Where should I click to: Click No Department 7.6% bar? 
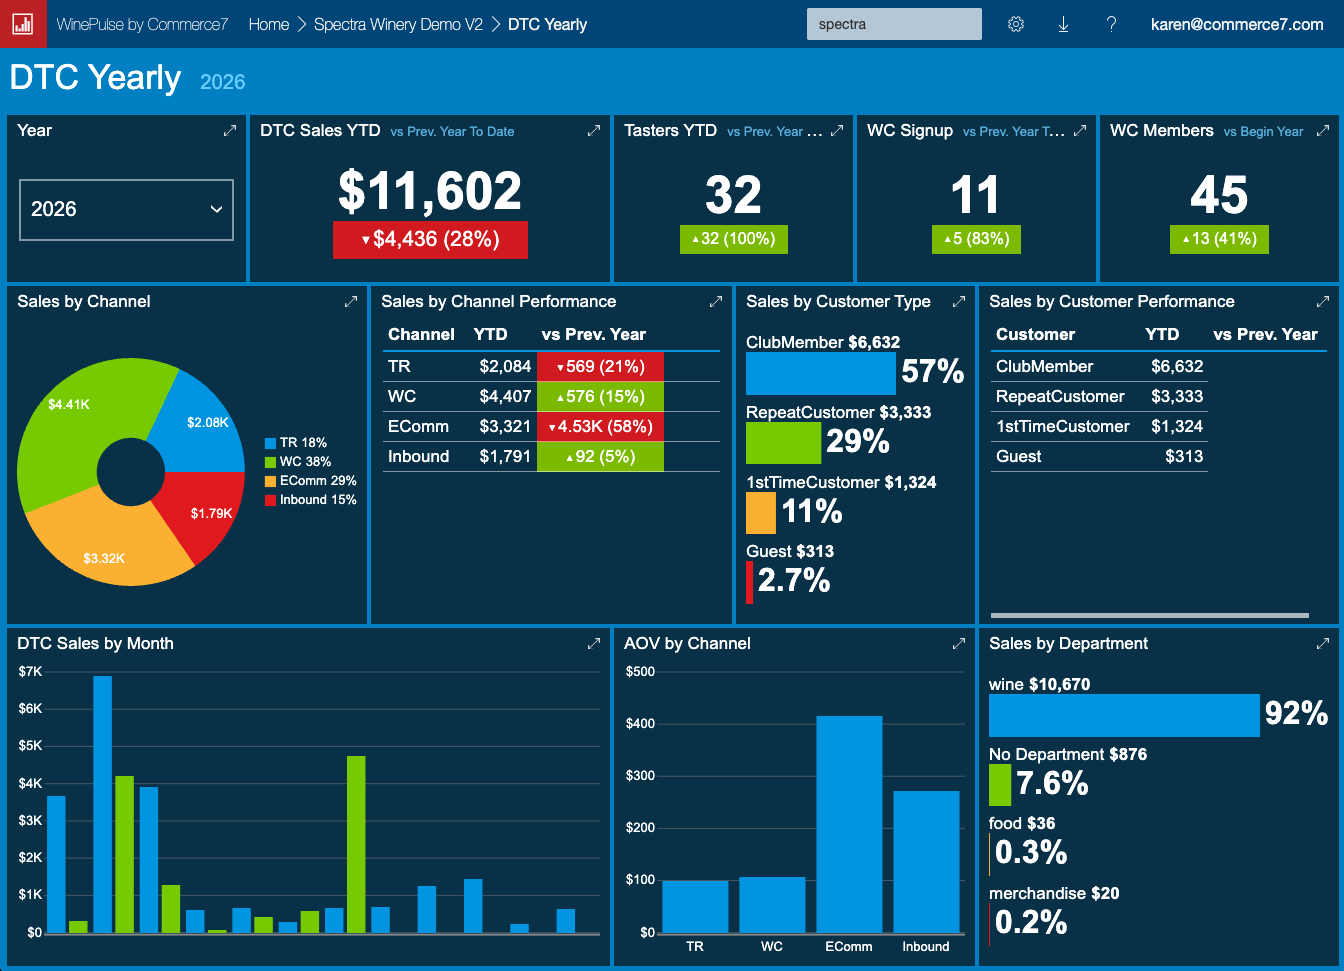click(1000, 785)
